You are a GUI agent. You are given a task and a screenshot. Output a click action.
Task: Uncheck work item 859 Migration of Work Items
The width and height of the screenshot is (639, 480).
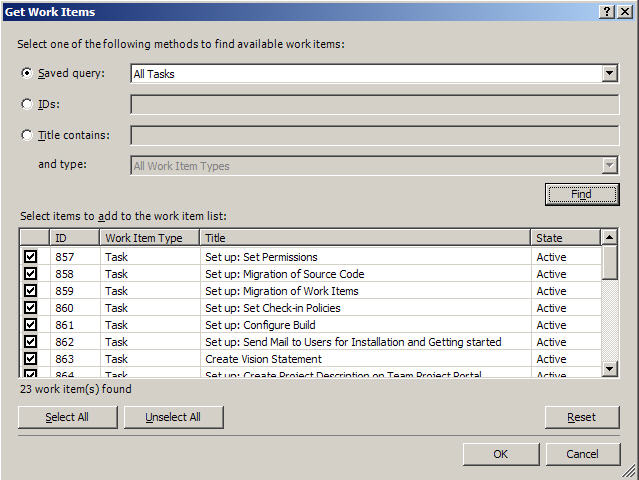[31, 291]
